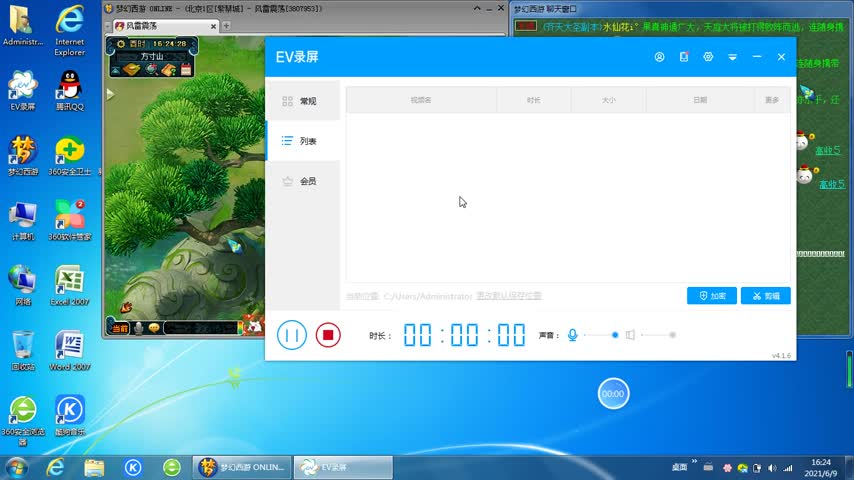Switch to the 列表 sidebar tab
This screenshot has height=480, width=854.
(x=303, y=141)
